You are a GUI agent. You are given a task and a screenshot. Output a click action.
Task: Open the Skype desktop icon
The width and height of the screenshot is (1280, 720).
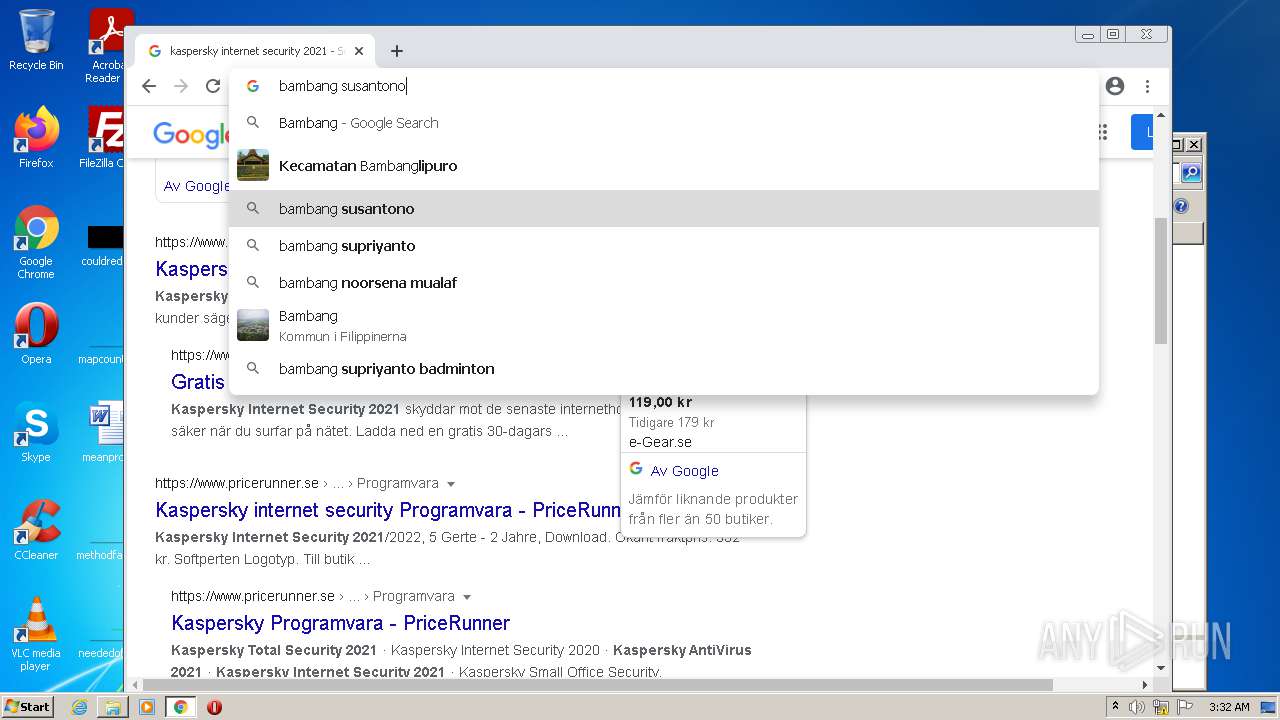tap(36, 432)
